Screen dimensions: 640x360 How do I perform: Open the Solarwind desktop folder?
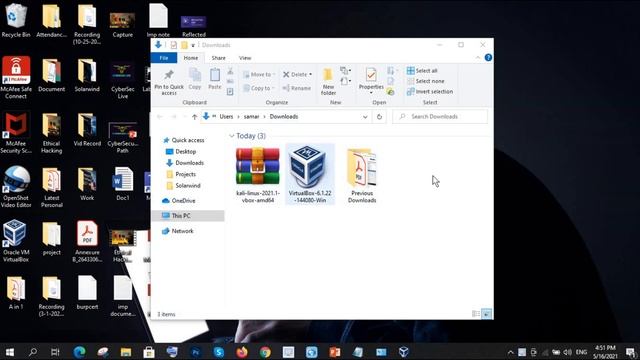click(x=87, y=76)
